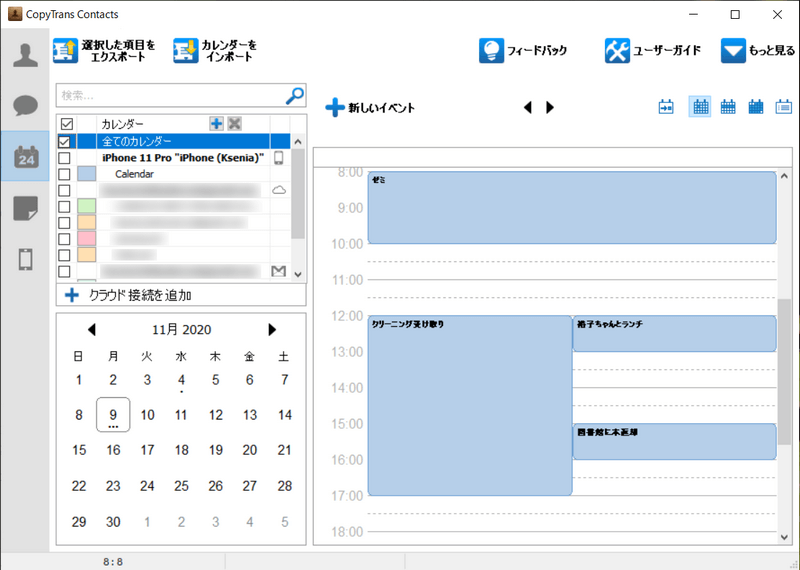Open the User Guide (ユーザーガイド)
Image resolution: width=800 pixels, height=570 pixels.
[653, 51]
